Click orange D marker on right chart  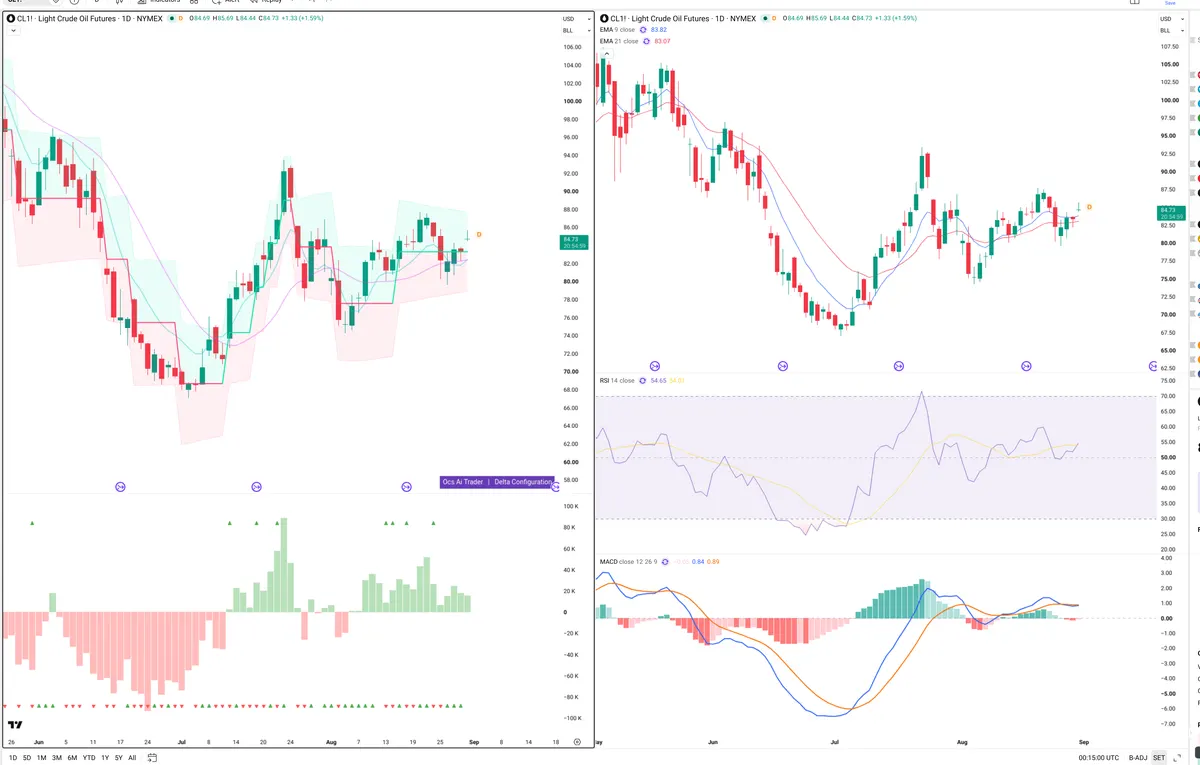click(1089, 207)
